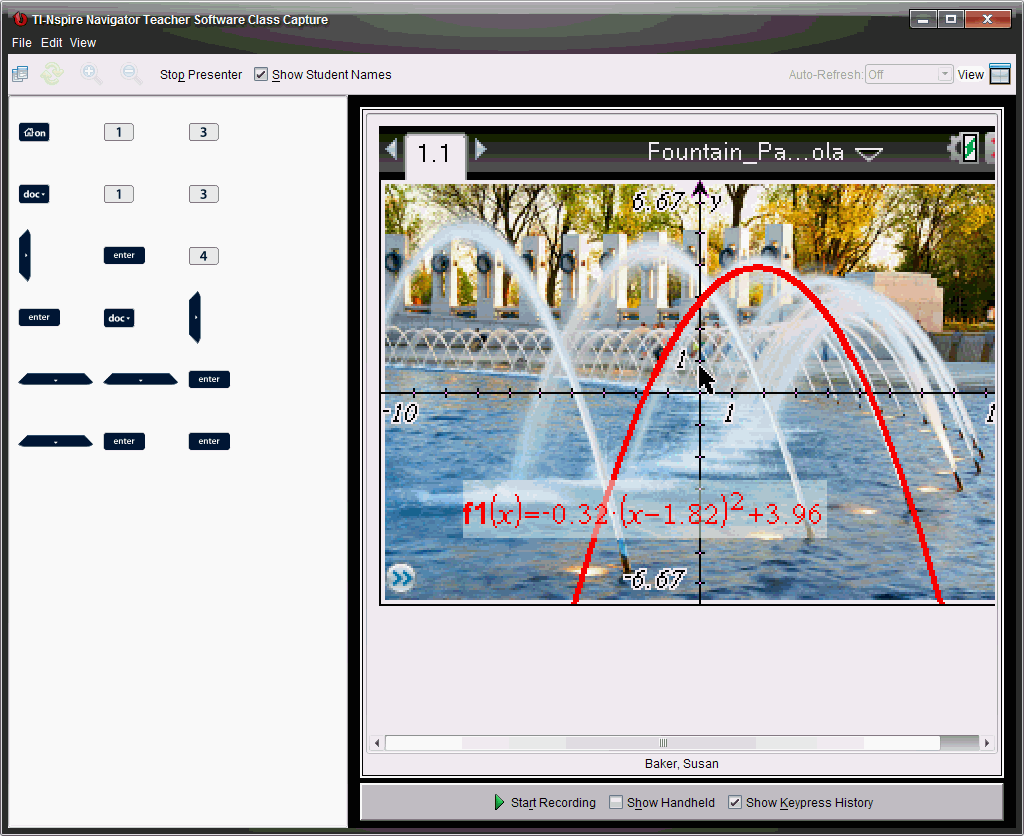Click the View layout grid icon
Screen dimensions: 1024x836
coord(1000,74)
